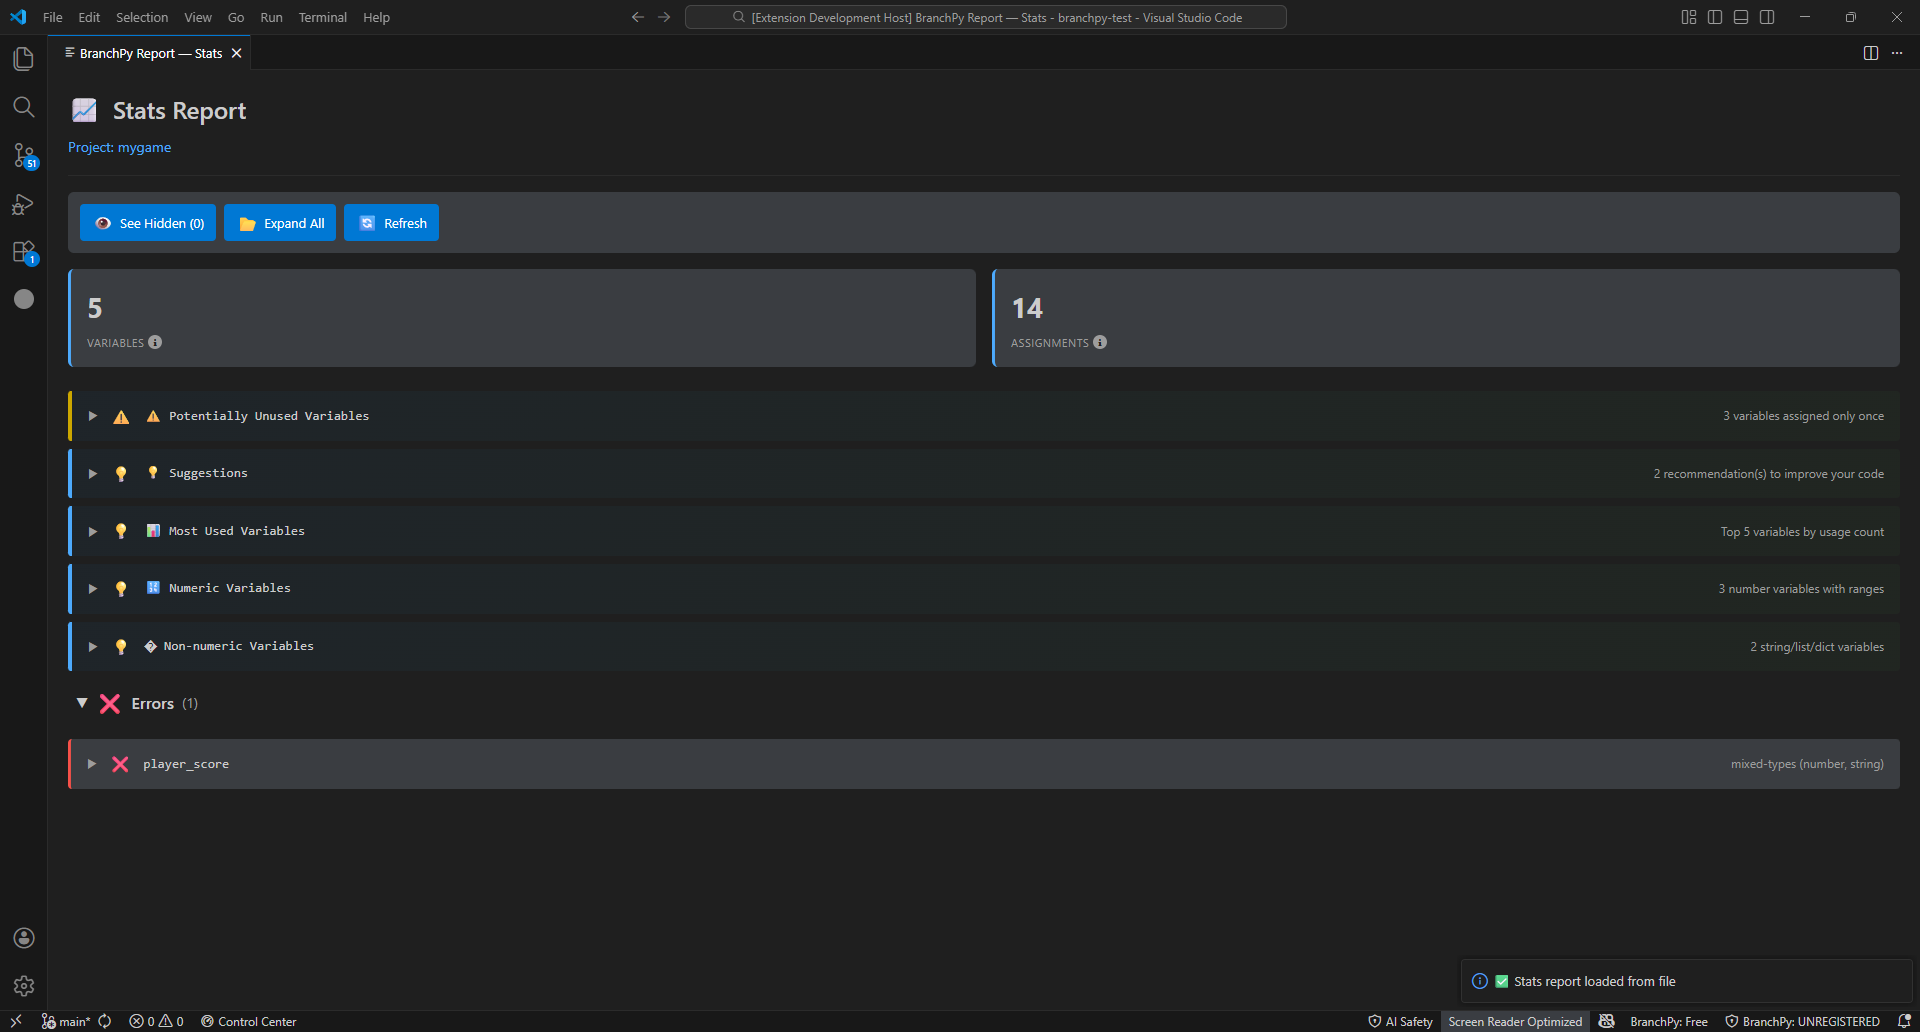1920x1032 pixels.
Task: Open the Explorer view in activity bar
Action: coord(24,59)
